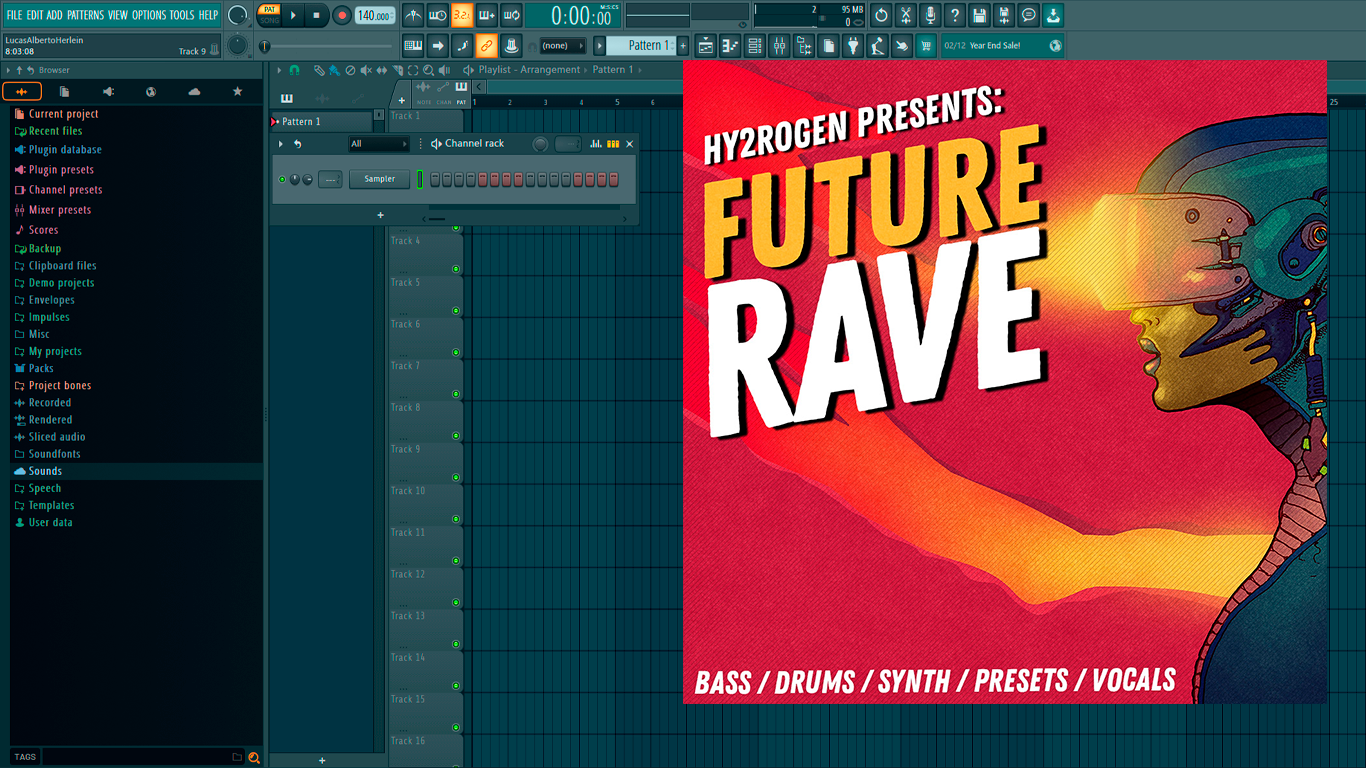Adjust the Sampler channel volume knob

[x=307, y=180]
